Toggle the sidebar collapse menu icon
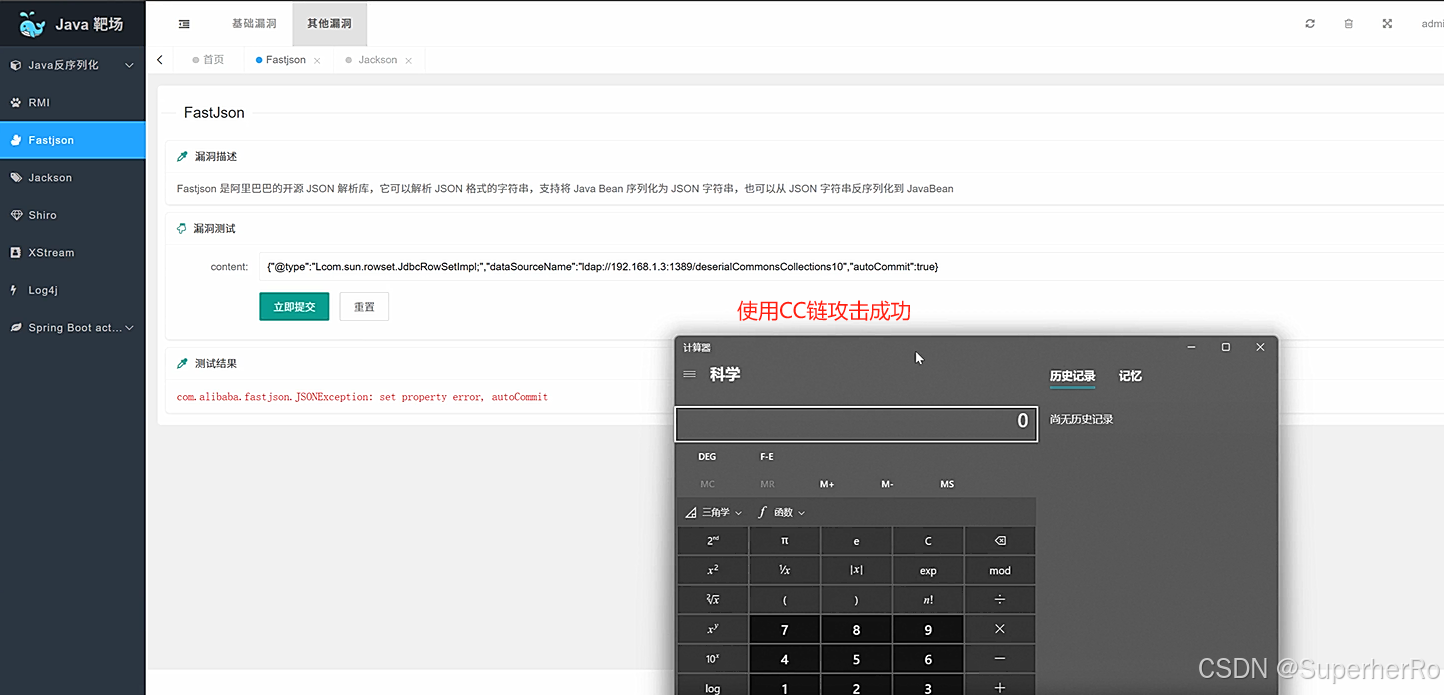The image size is (1444, 695). pos(184,24)
